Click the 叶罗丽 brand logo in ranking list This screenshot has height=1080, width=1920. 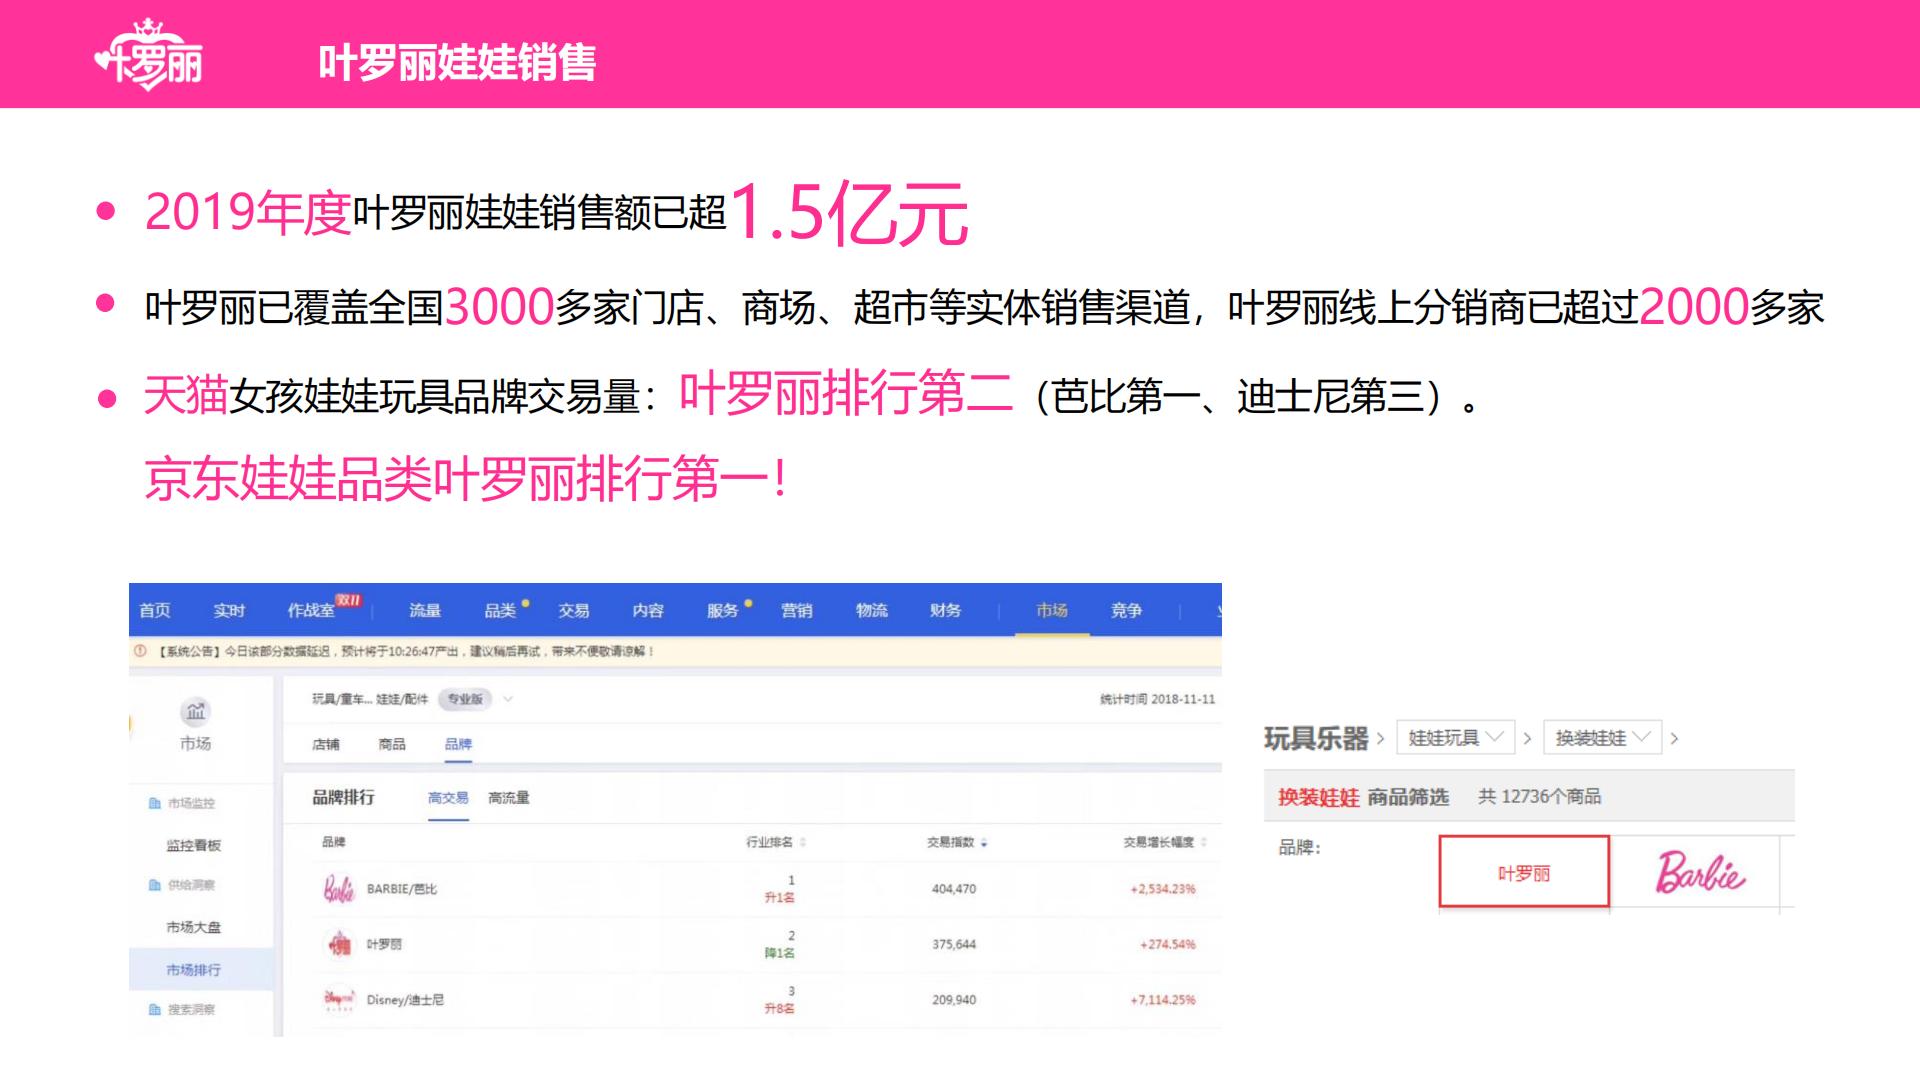point(339,944)
